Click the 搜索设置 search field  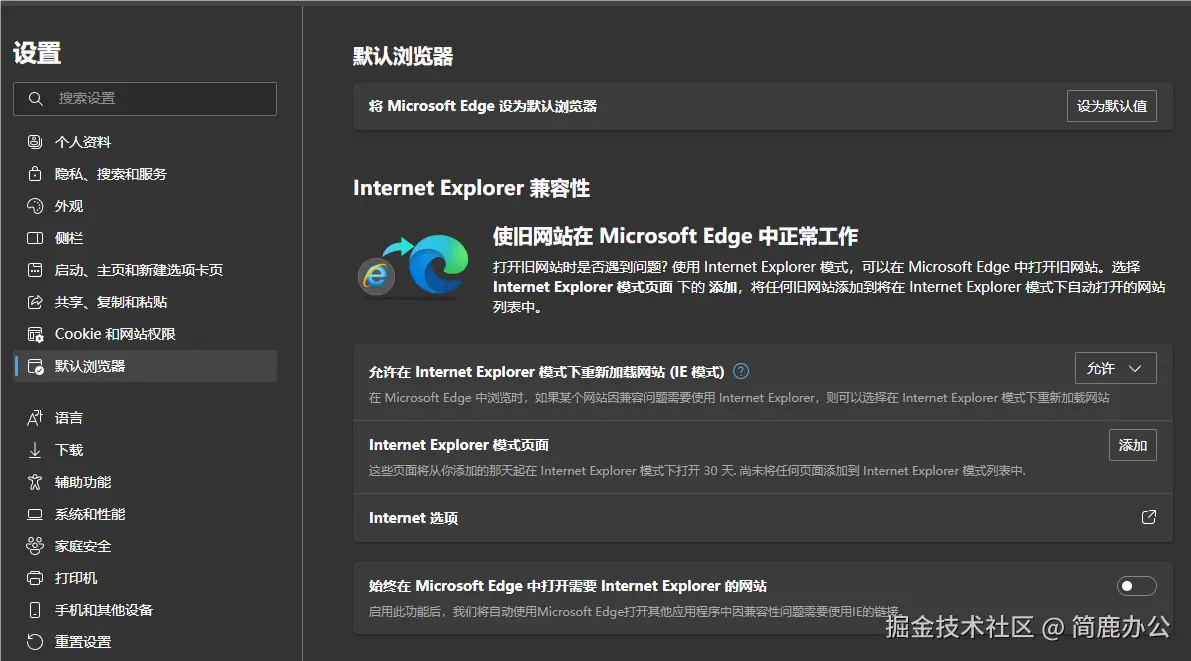pyautogui.click(x=145, y=99)
